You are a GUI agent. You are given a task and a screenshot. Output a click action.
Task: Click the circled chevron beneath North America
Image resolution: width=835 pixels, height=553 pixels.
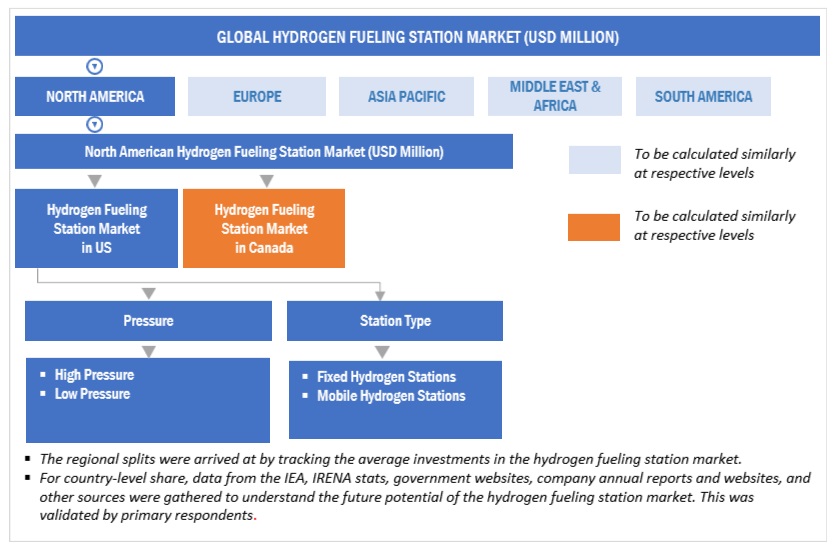coord(95,125)
